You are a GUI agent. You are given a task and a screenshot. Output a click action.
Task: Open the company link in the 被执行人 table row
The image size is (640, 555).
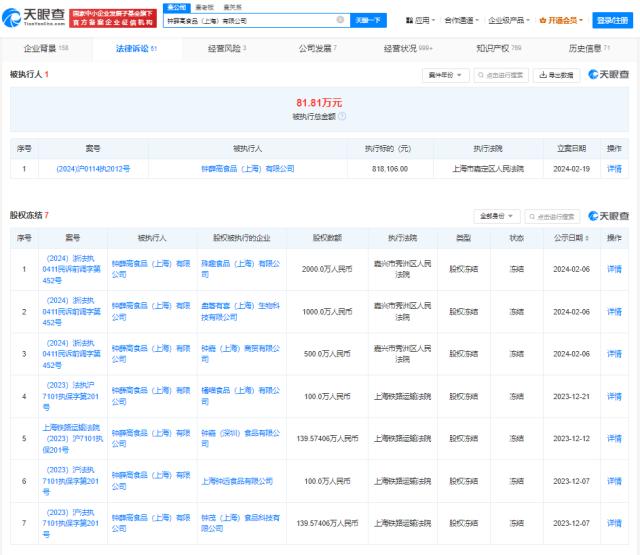tap(248, 169)
